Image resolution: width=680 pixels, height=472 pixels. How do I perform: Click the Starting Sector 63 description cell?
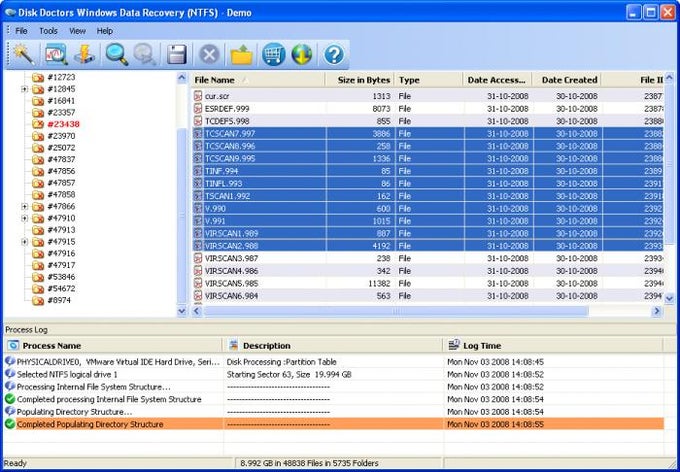coord(289,374)
